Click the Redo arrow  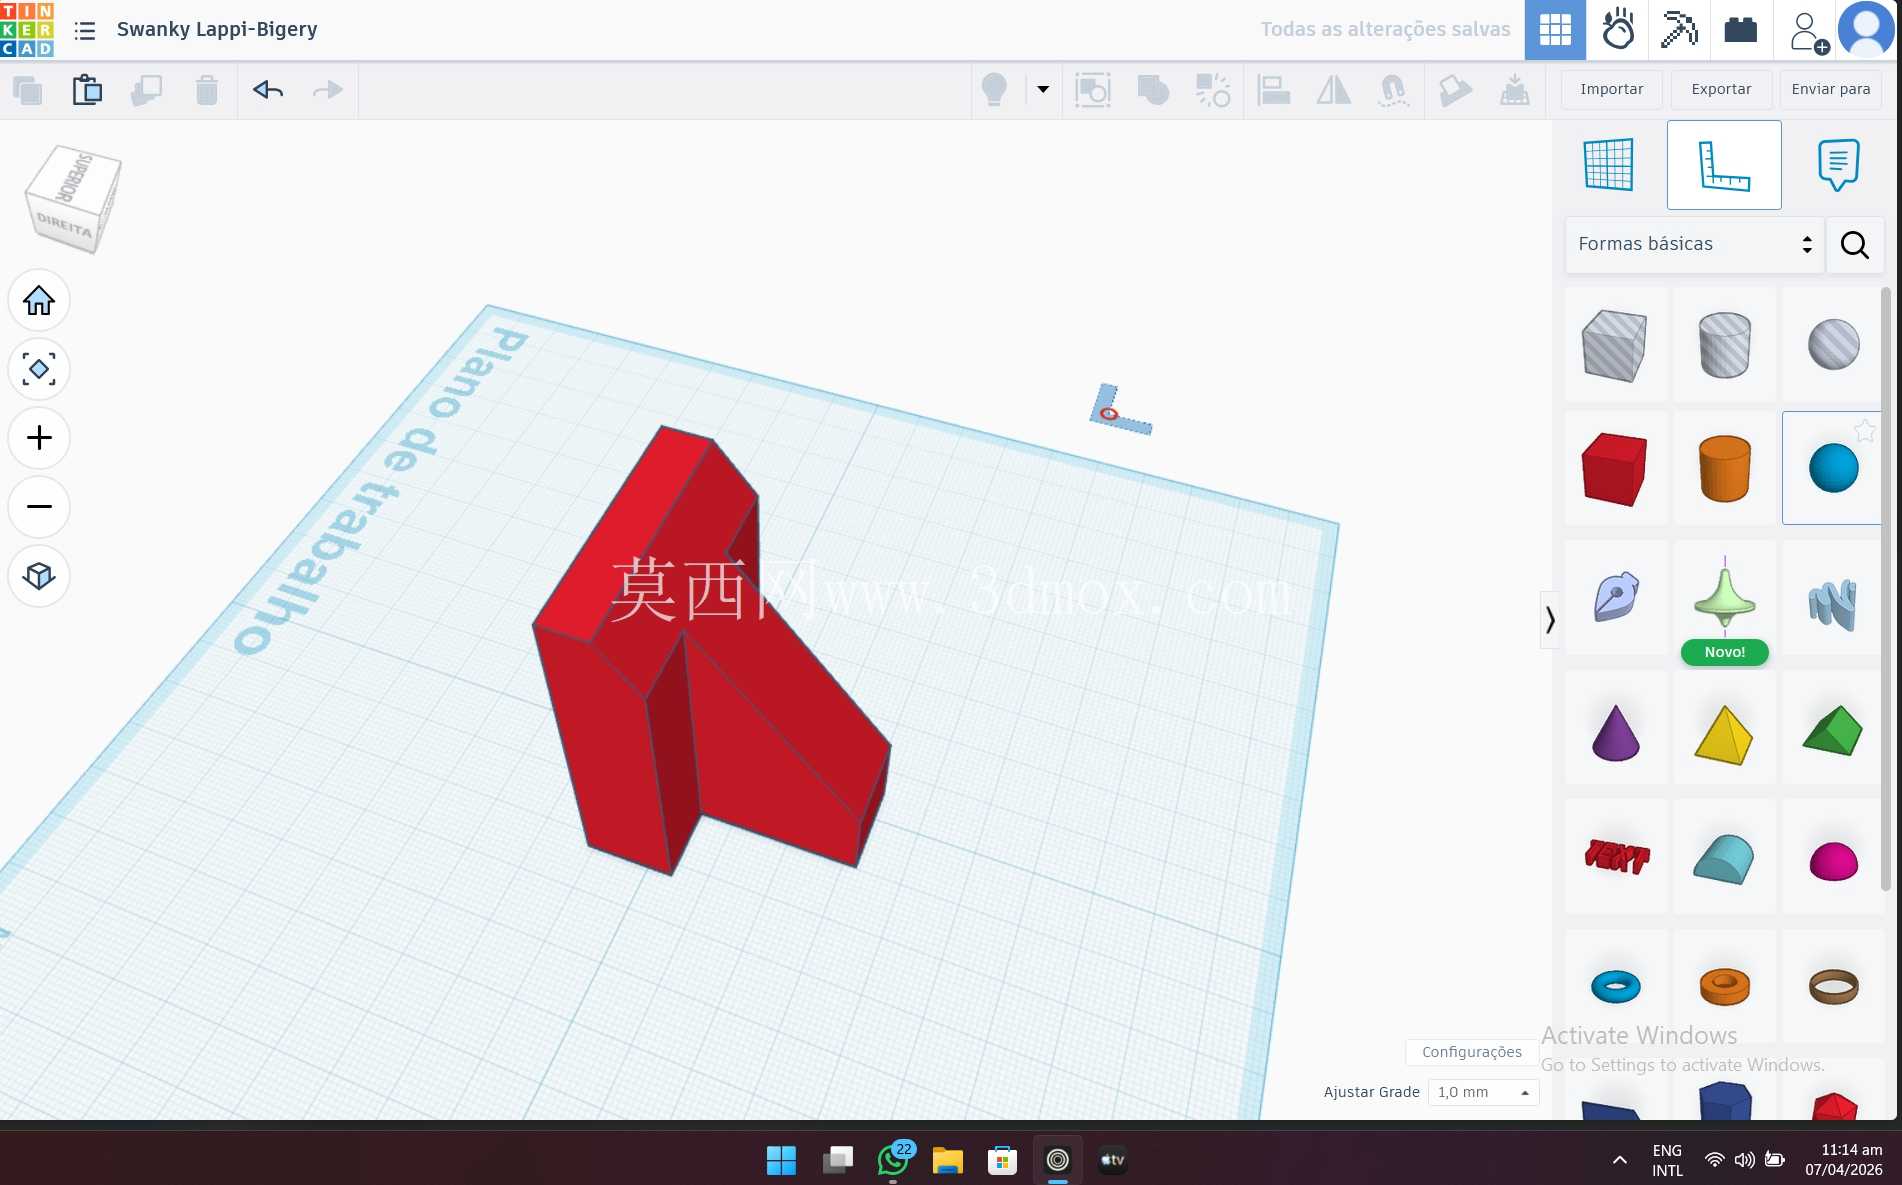point(328,90)
